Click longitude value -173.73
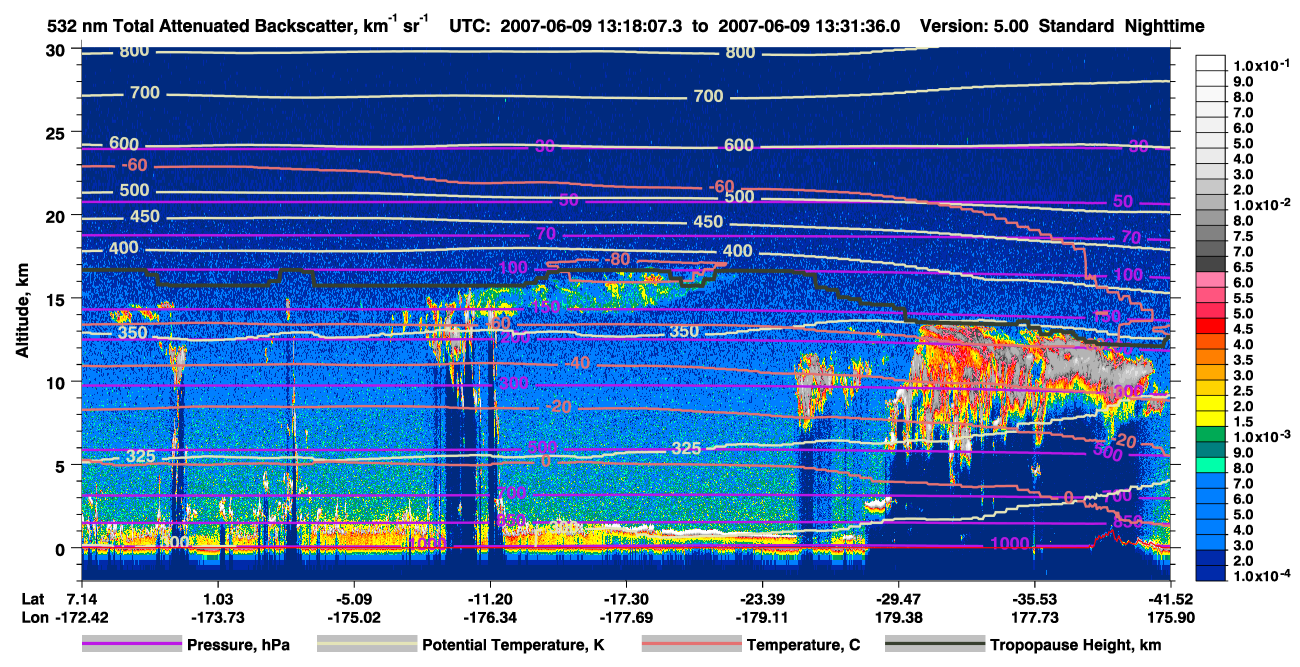 coord(217,616)
